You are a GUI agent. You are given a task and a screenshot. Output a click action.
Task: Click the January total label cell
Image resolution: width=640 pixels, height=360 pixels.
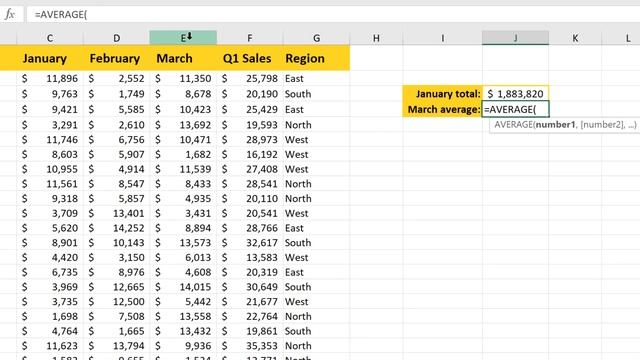pos(442,93)
